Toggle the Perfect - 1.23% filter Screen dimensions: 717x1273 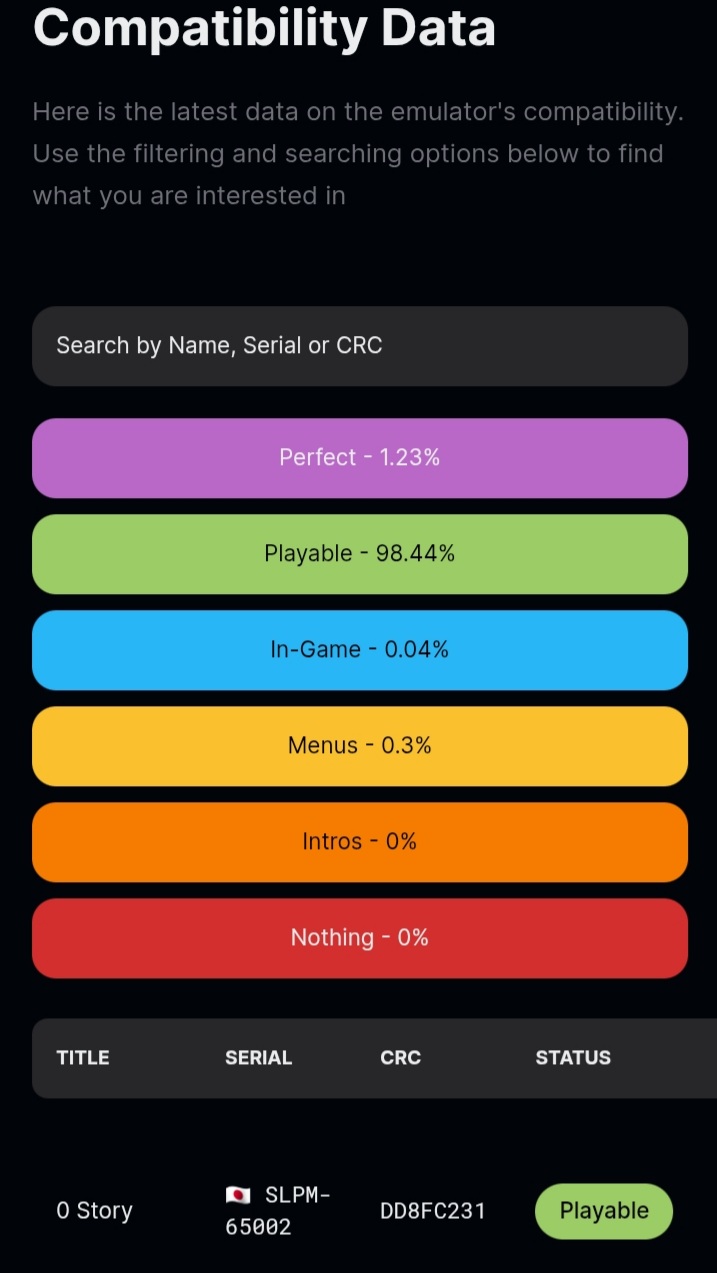coord(360,458)
